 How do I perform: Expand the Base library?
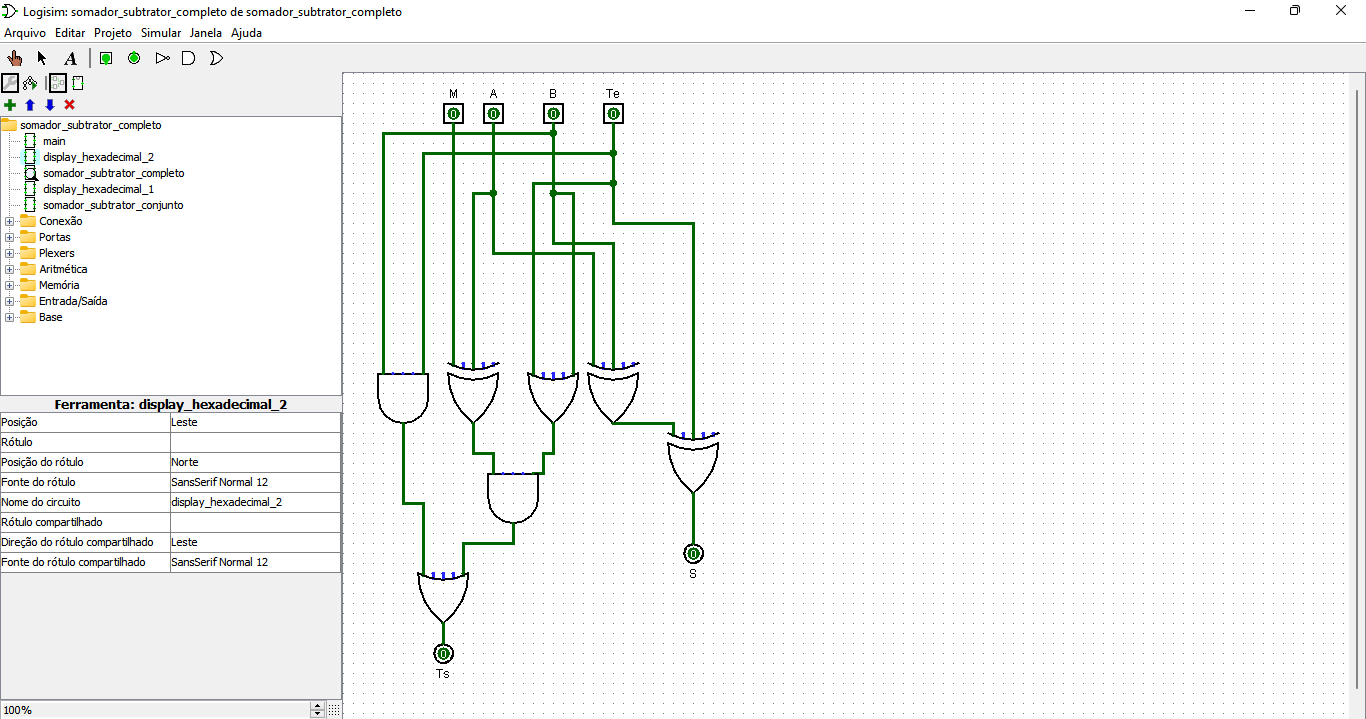click(10, 317)
